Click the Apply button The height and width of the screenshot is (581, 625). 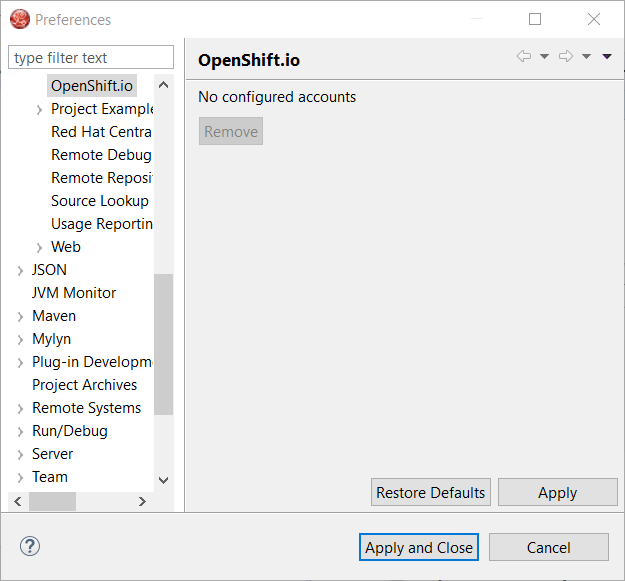click(x=557, y=492)
